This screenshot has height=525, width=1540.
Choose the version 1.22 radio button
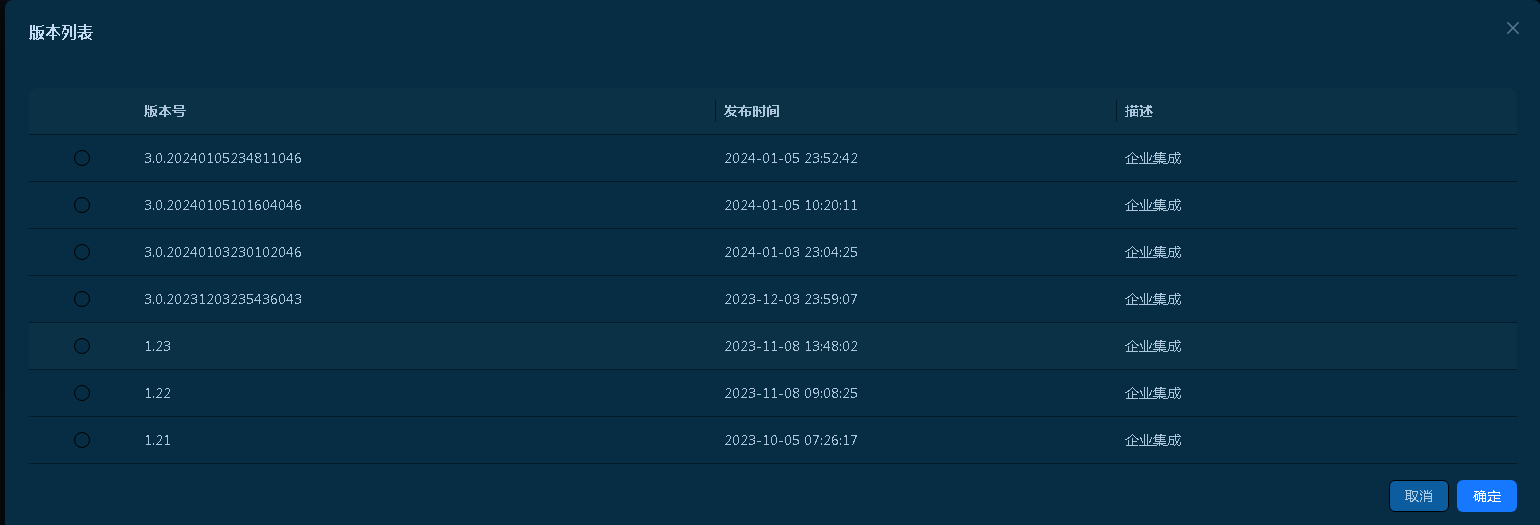tap(82, 393)
